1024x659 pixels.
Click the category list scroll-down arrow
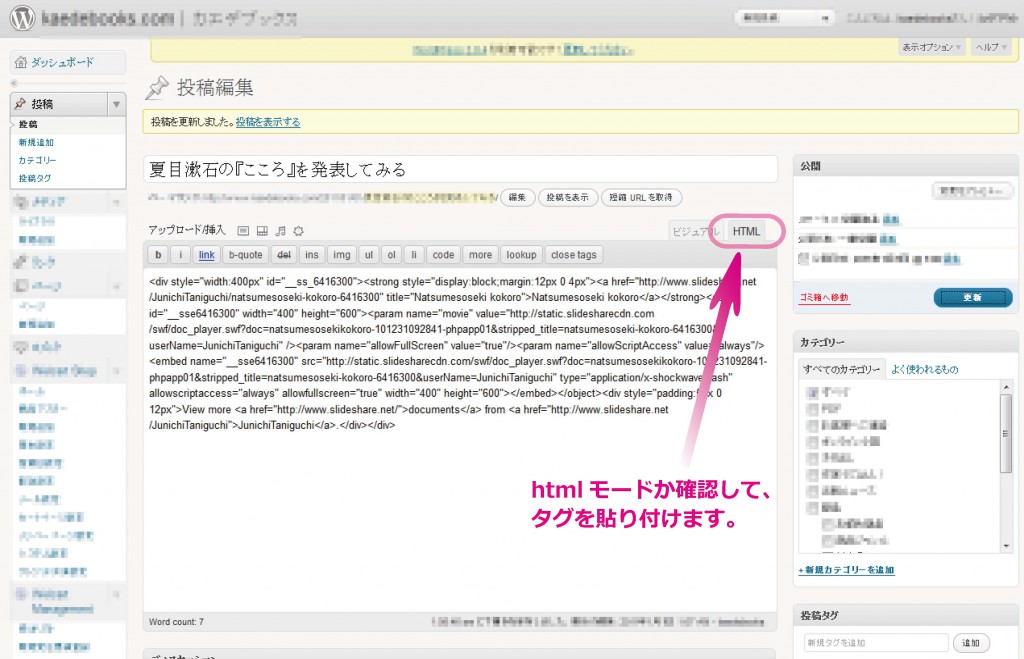[x=1006, y=546]
